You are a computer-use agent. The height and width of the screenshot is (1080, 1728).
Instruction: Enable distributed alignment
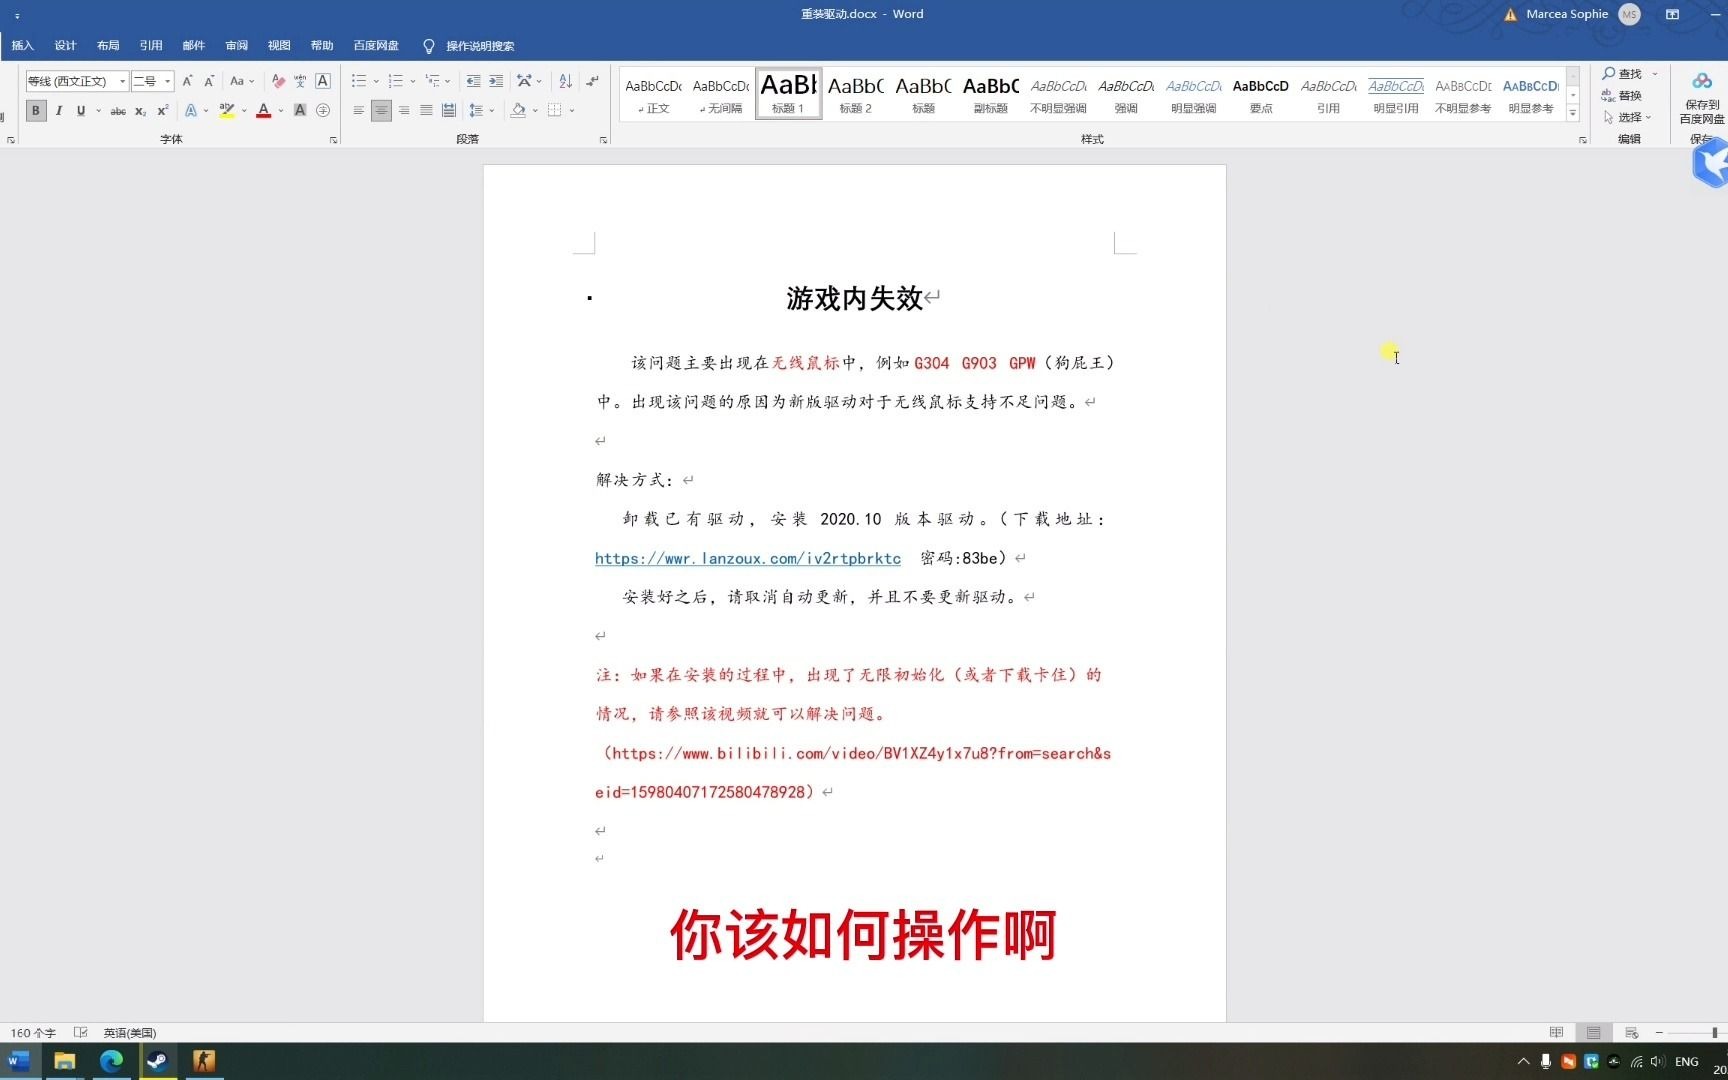(448, 111)
